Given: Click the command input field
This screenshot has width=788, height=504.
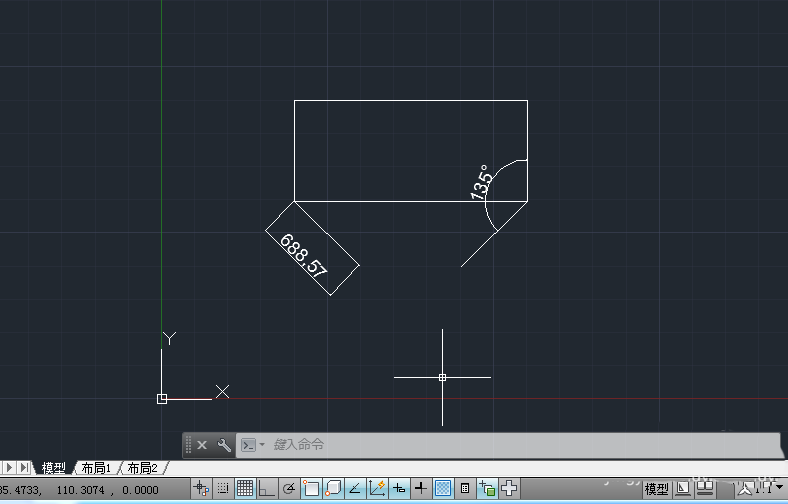Looking at the screenshot, I should click(x=508, y=445).
